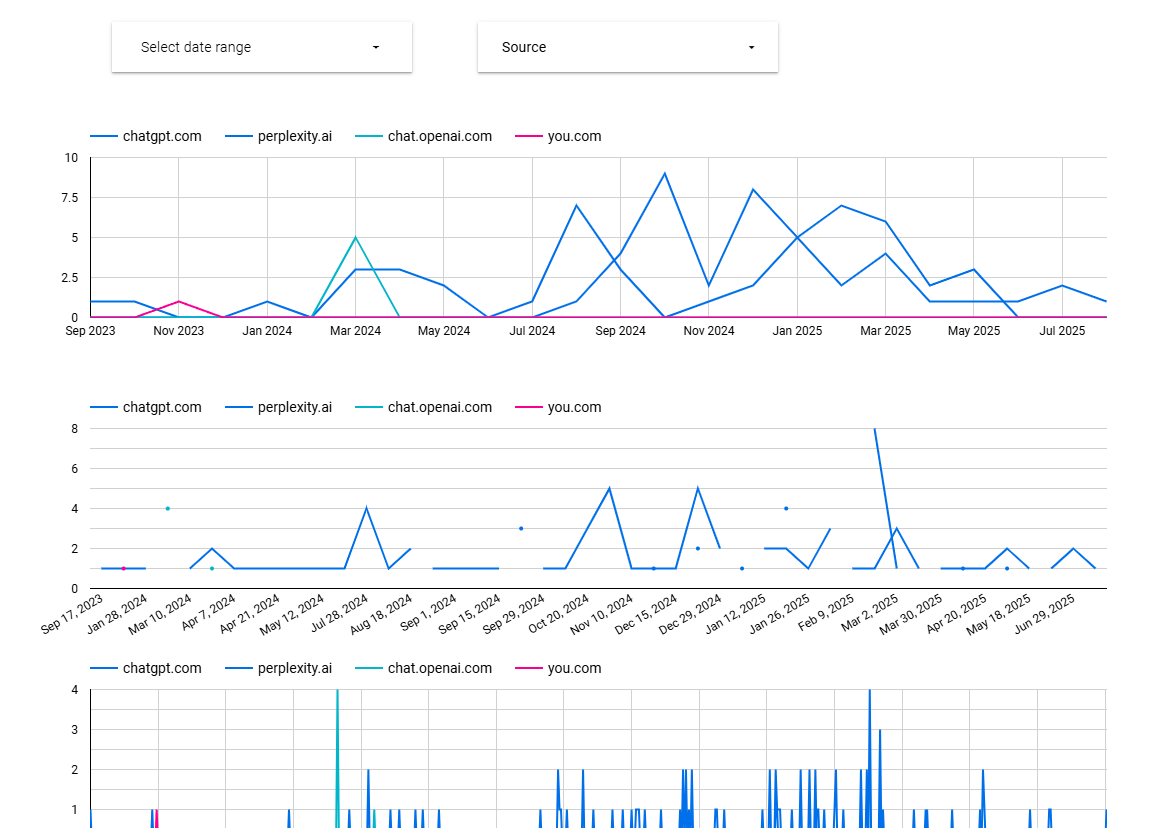The height and width of the screenshot is (828, 1164).
Task: Click the teal dot at value 4, middle chart
Action: (167, 508)
